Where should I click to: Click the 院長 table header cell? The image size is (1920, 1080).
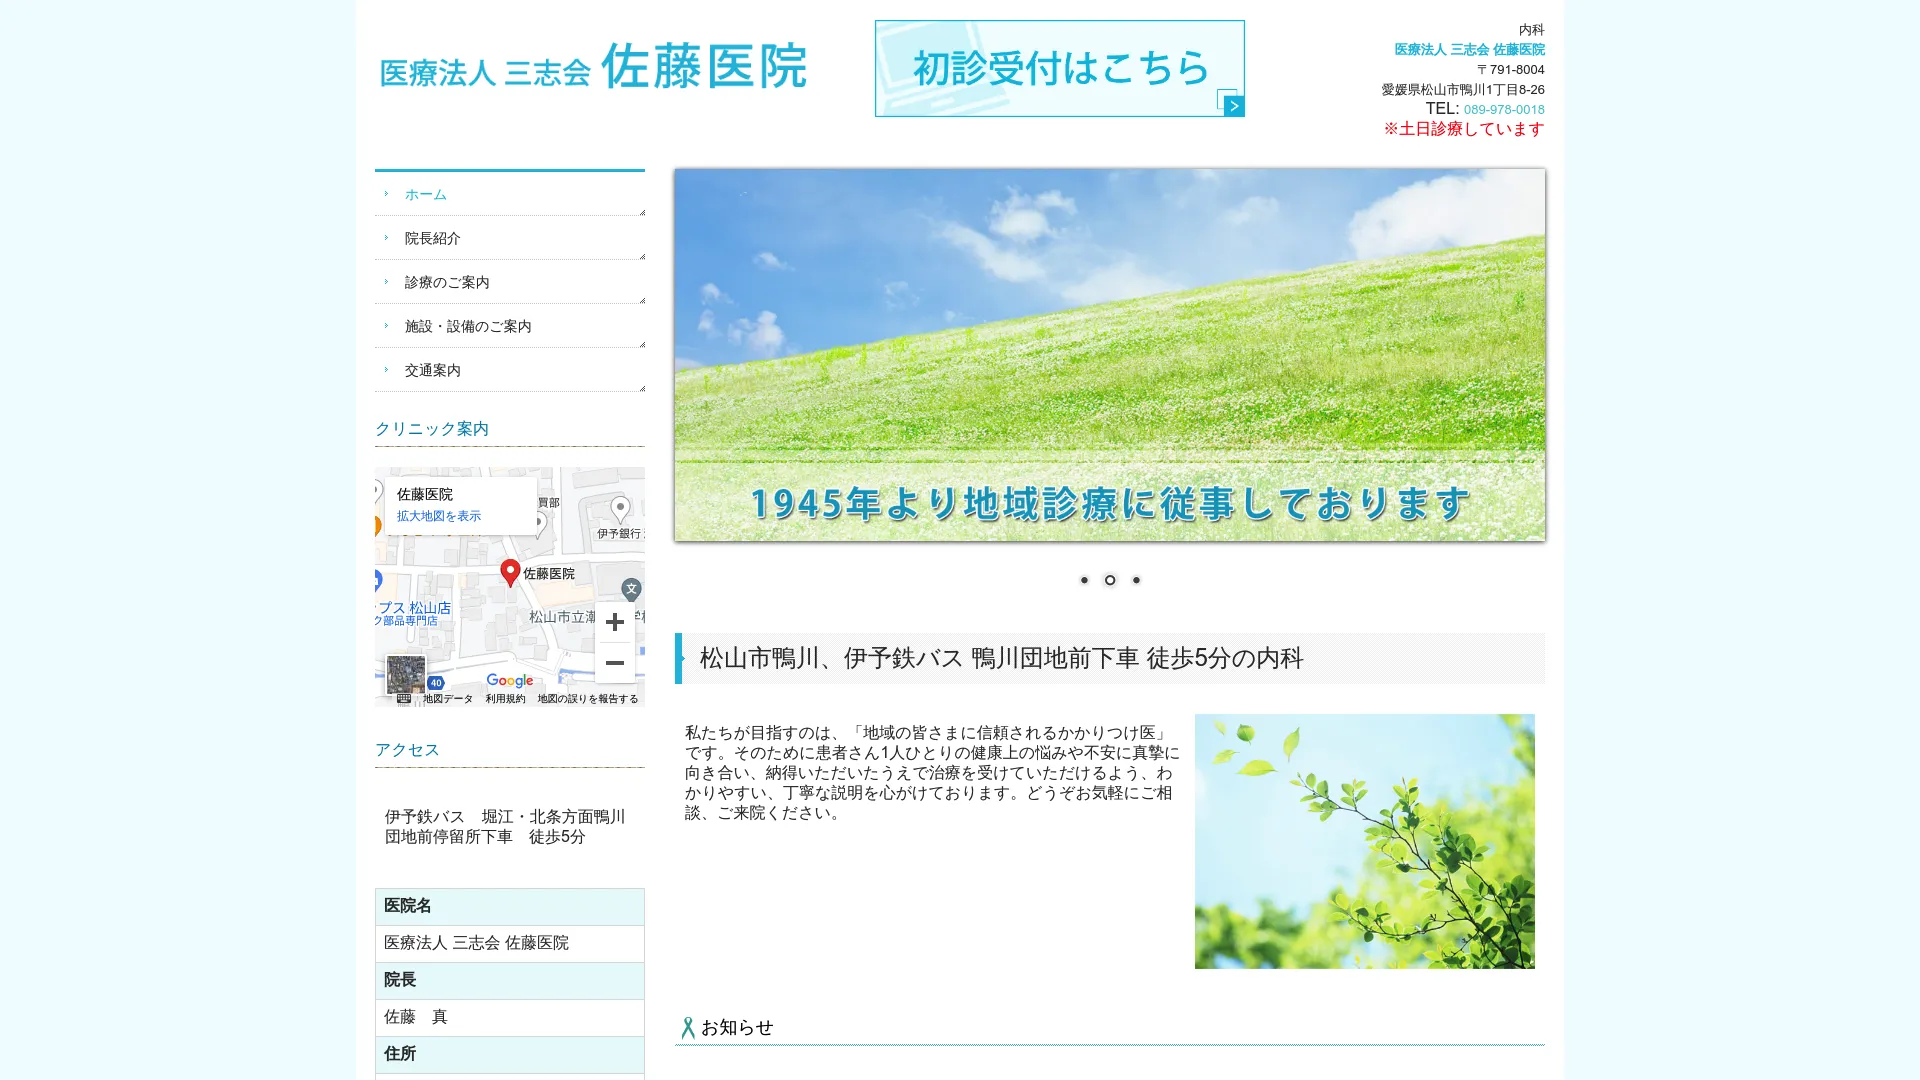click(509, 980)
